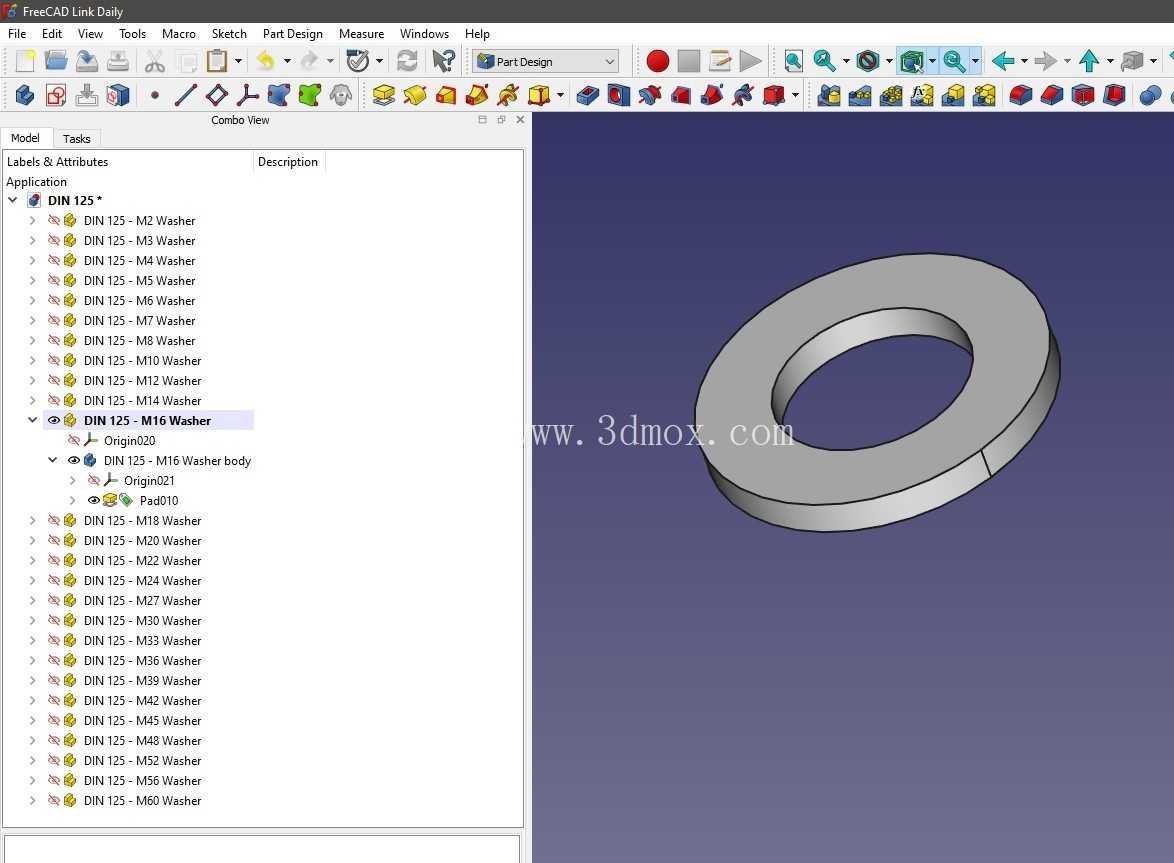
Task: Open the Part Design menu
Action: coord(293,34)
